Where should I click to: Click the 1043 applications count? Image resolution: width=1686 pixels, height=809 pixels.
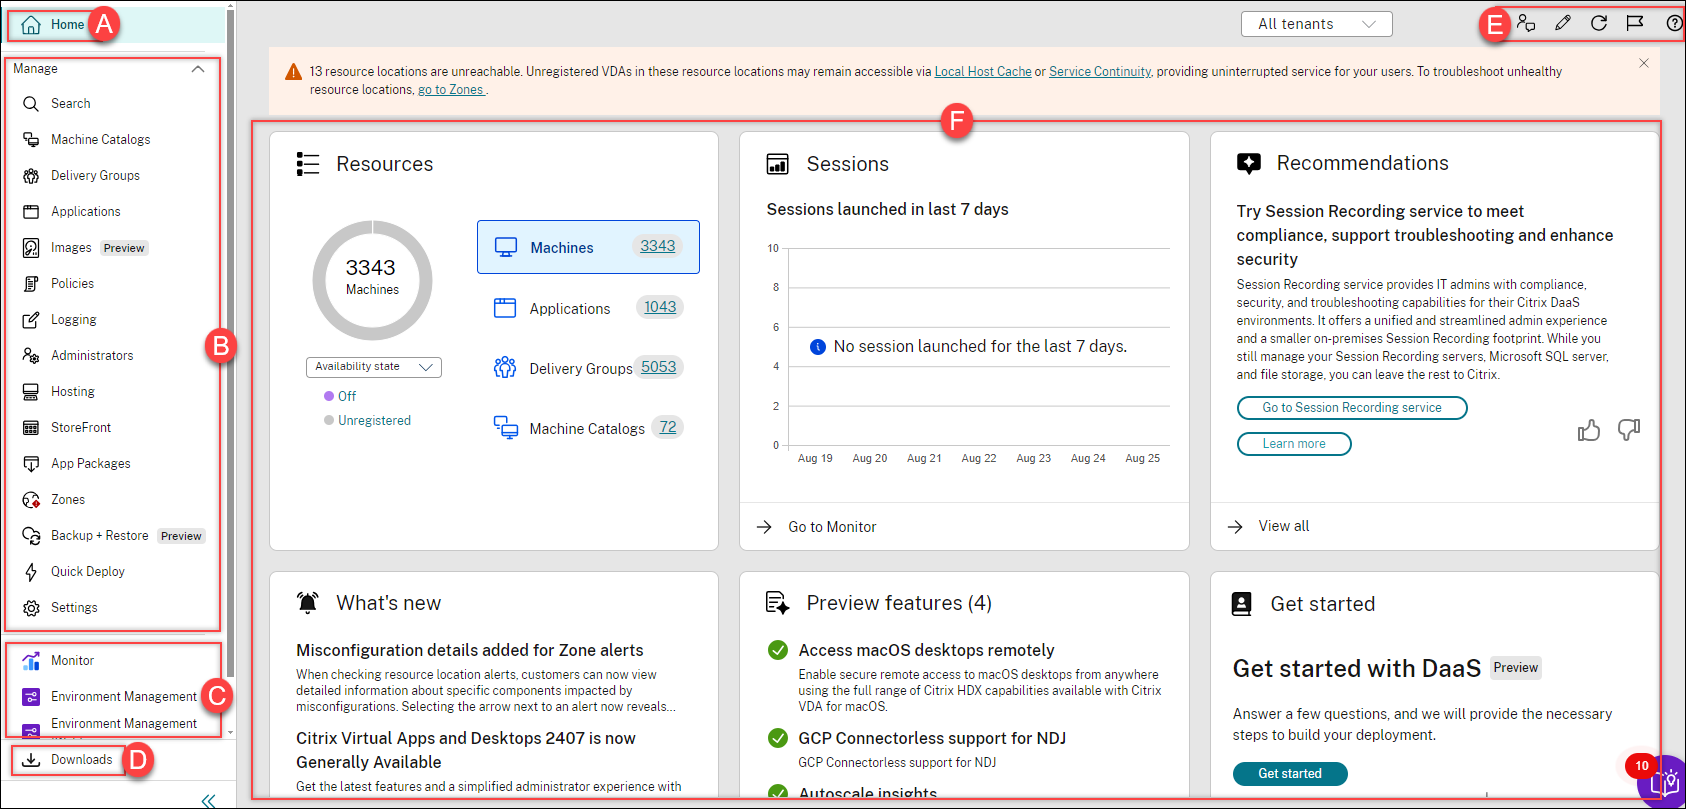(x=660, y=307)
